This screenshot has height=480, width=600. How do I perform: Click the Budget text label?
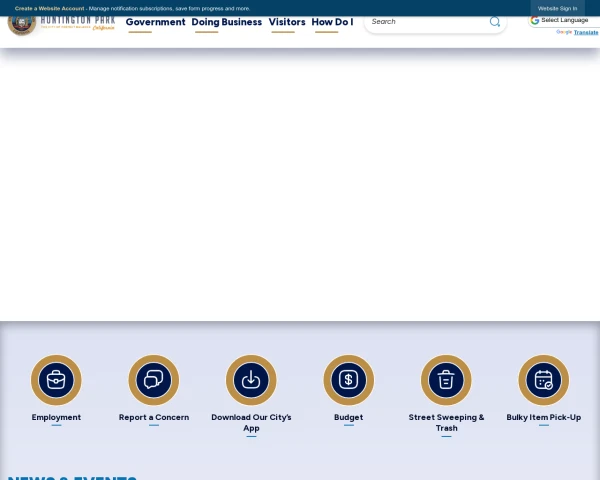pos(349,417)
